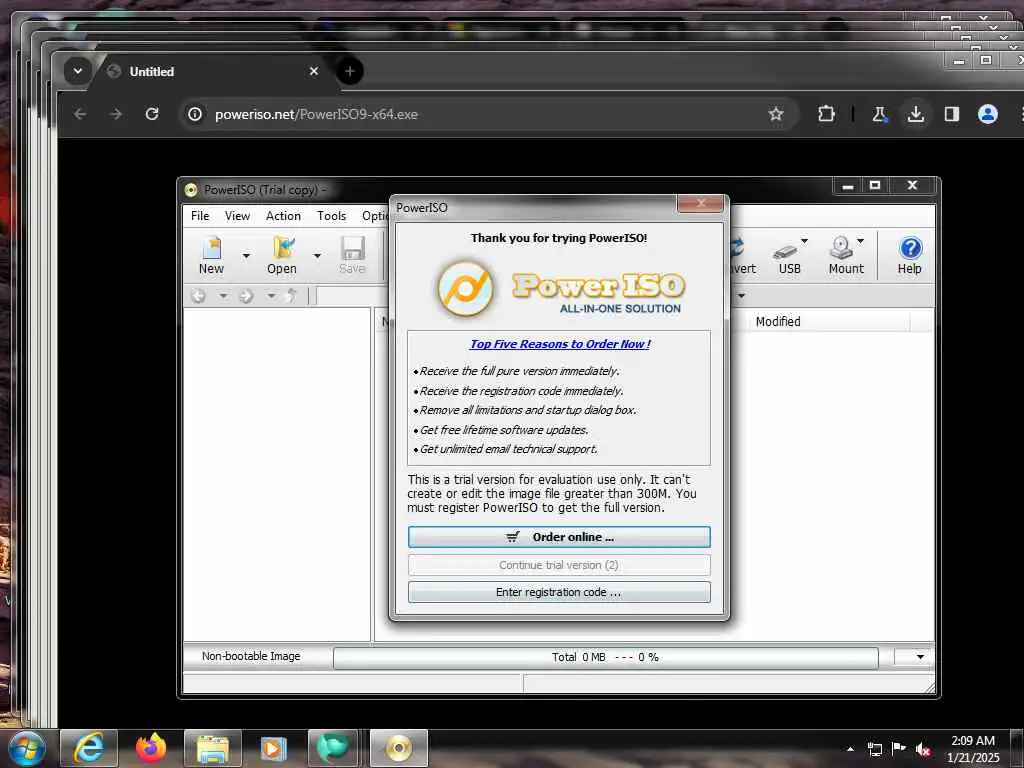The width and height of the screenshot is (1024, 768).
Task: Open Top Five Reasons to Order Now link
Action: point(560,344)
